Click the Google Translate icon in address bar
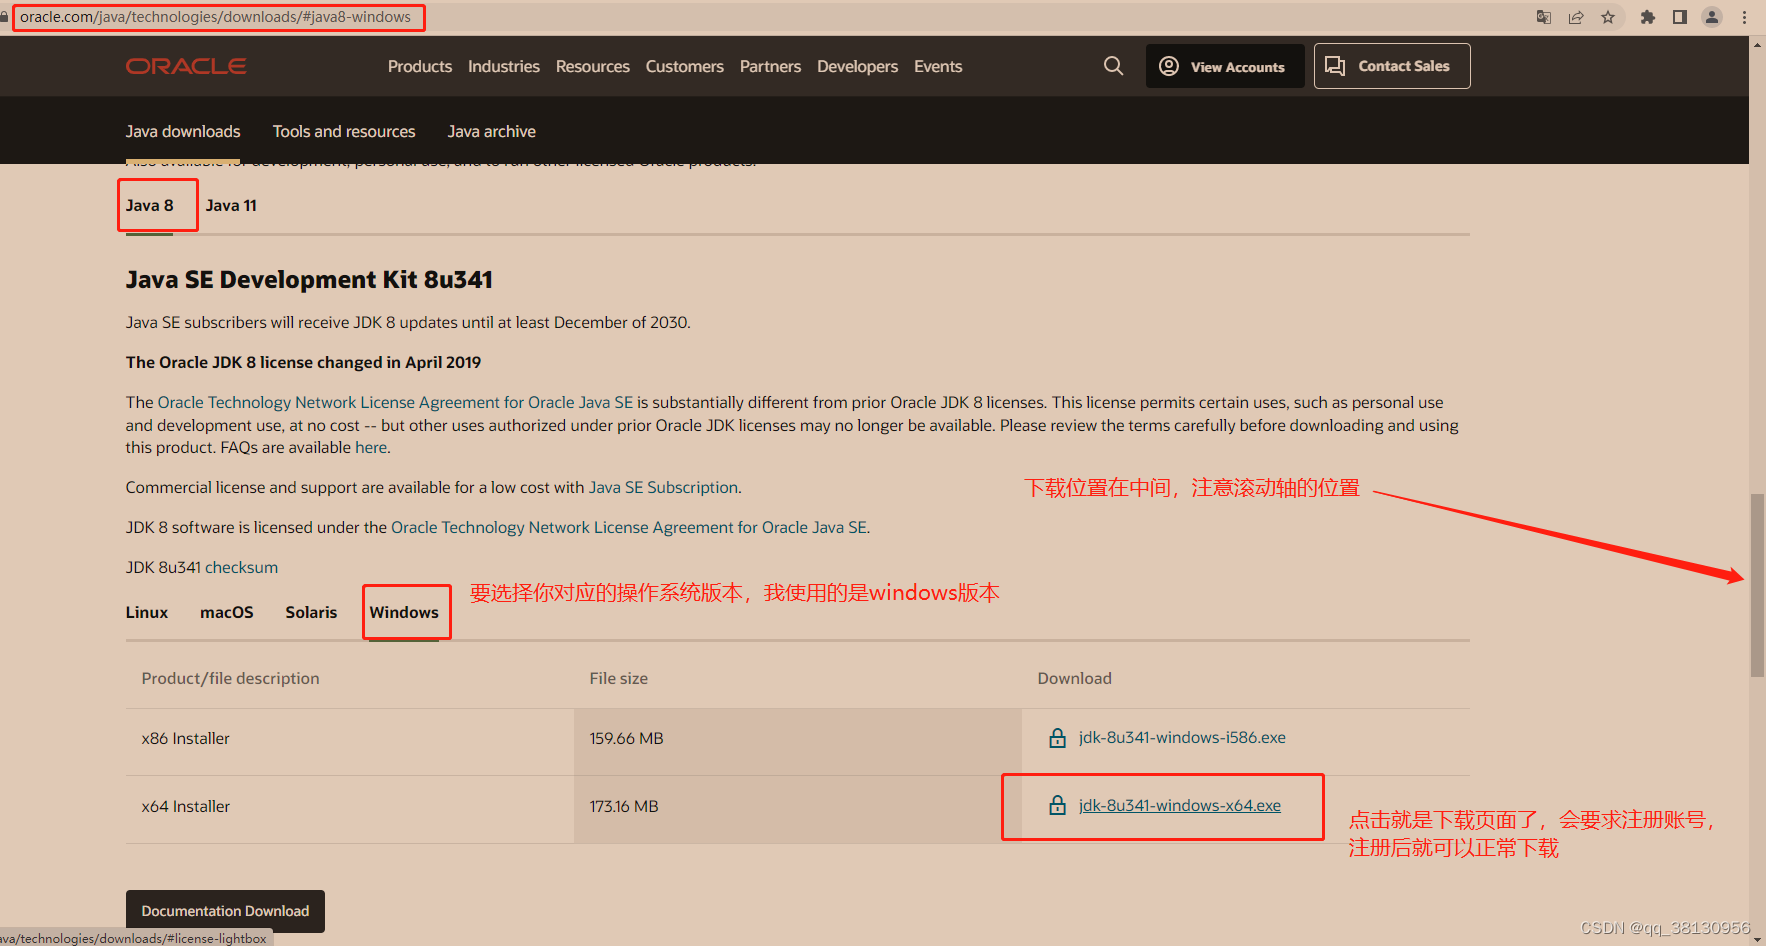 1544,17
